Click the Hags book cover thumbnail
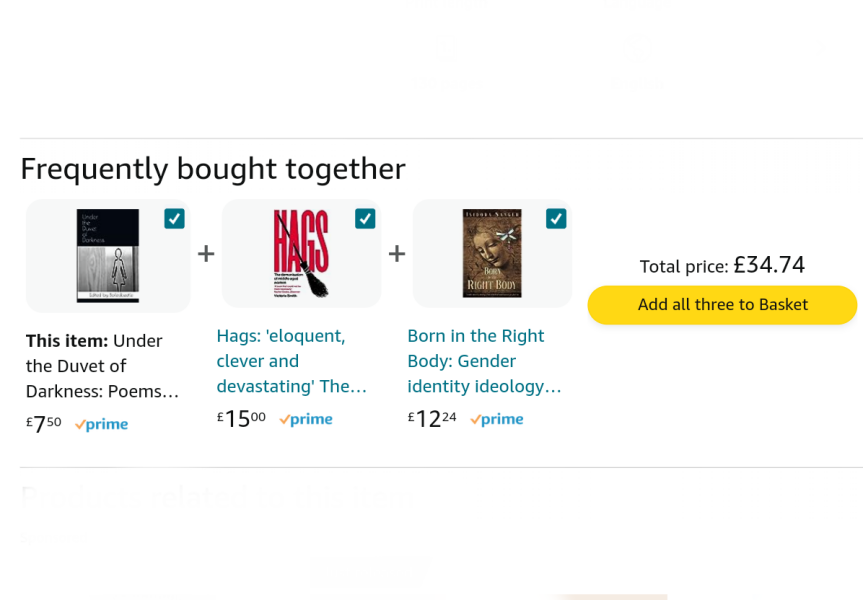This screenshot has width=863, height=600. pyautogui.click(x=301, y=253)
